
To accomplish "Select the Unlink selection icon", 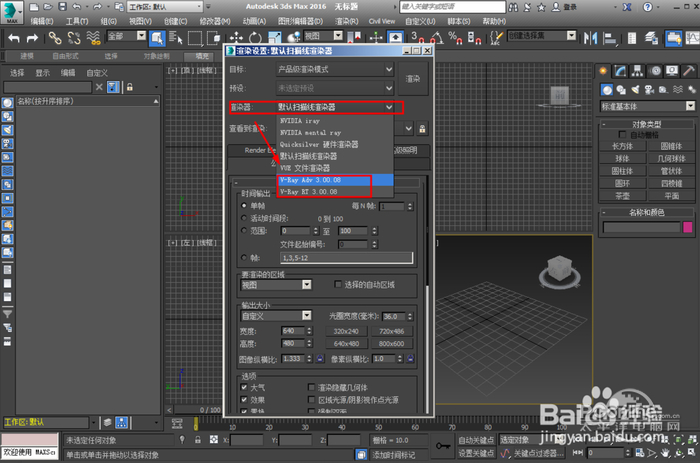I will pos(74,38).
